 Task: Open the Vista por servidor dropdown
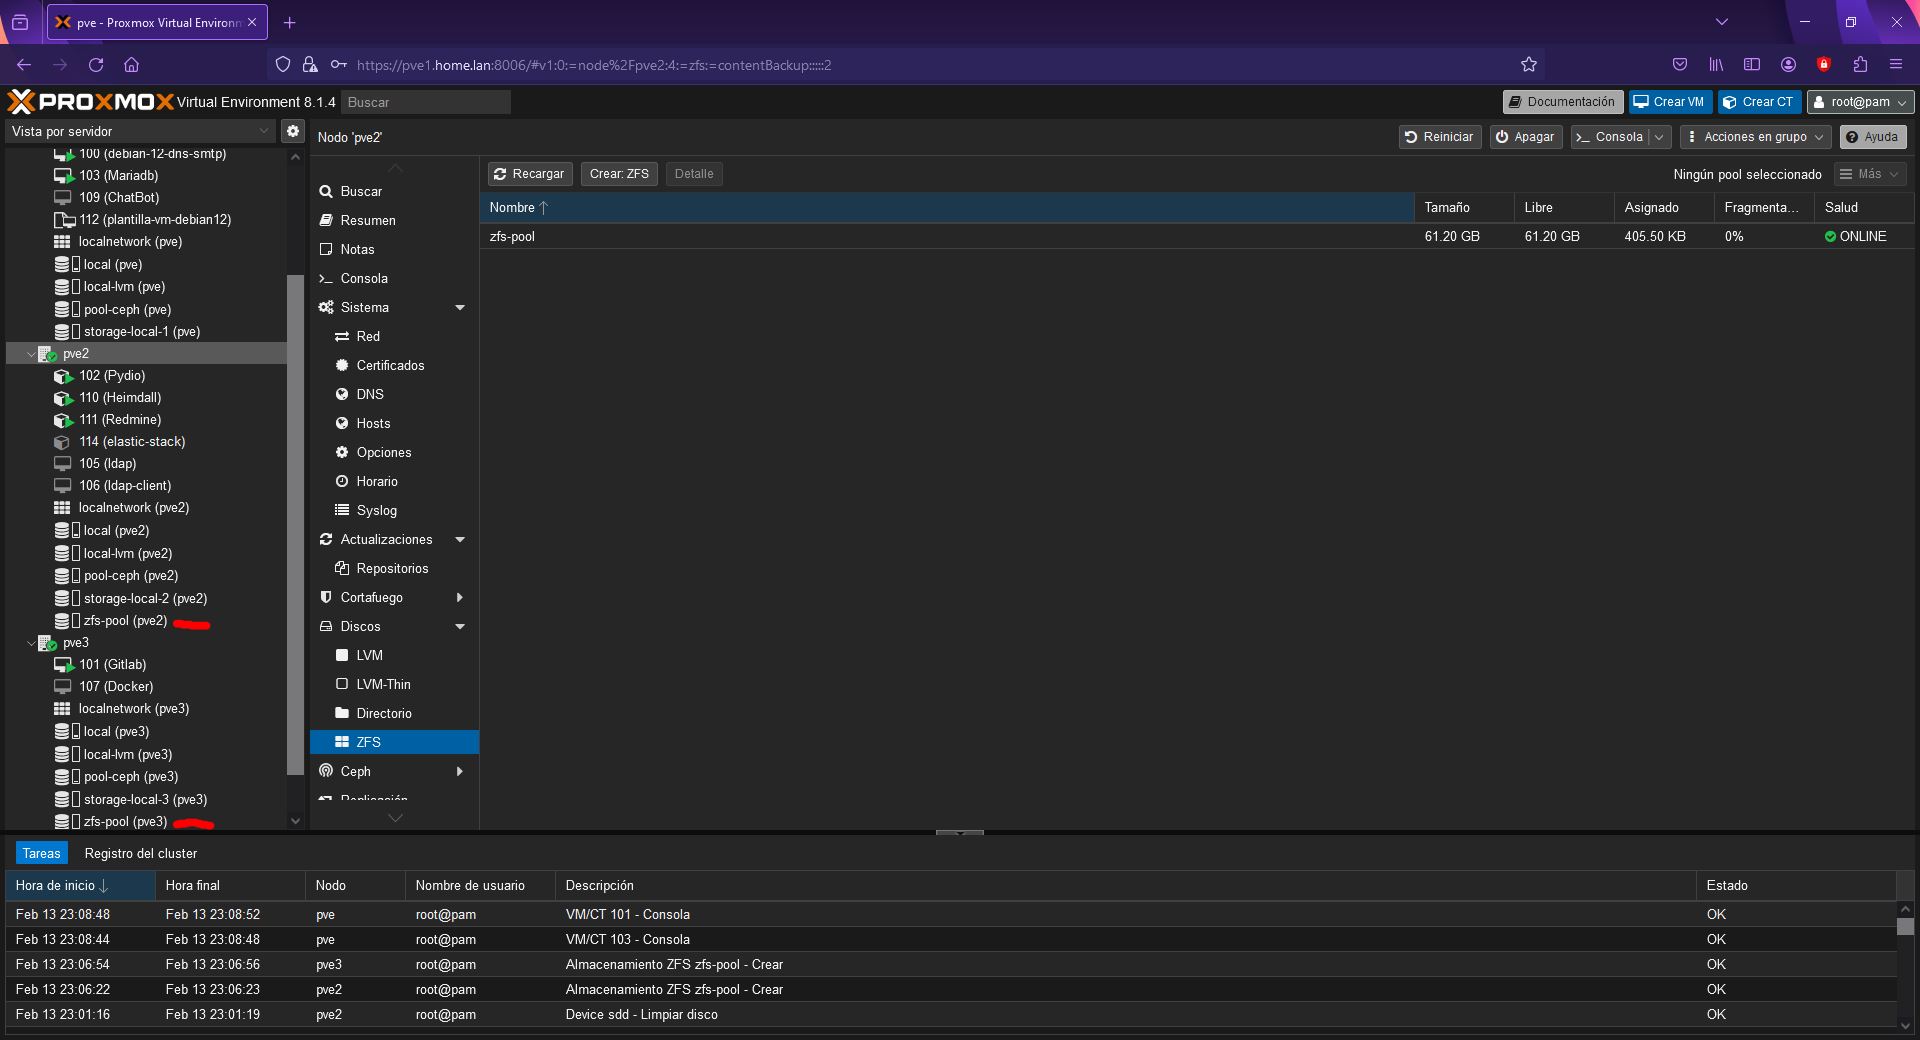click(141, 131)
